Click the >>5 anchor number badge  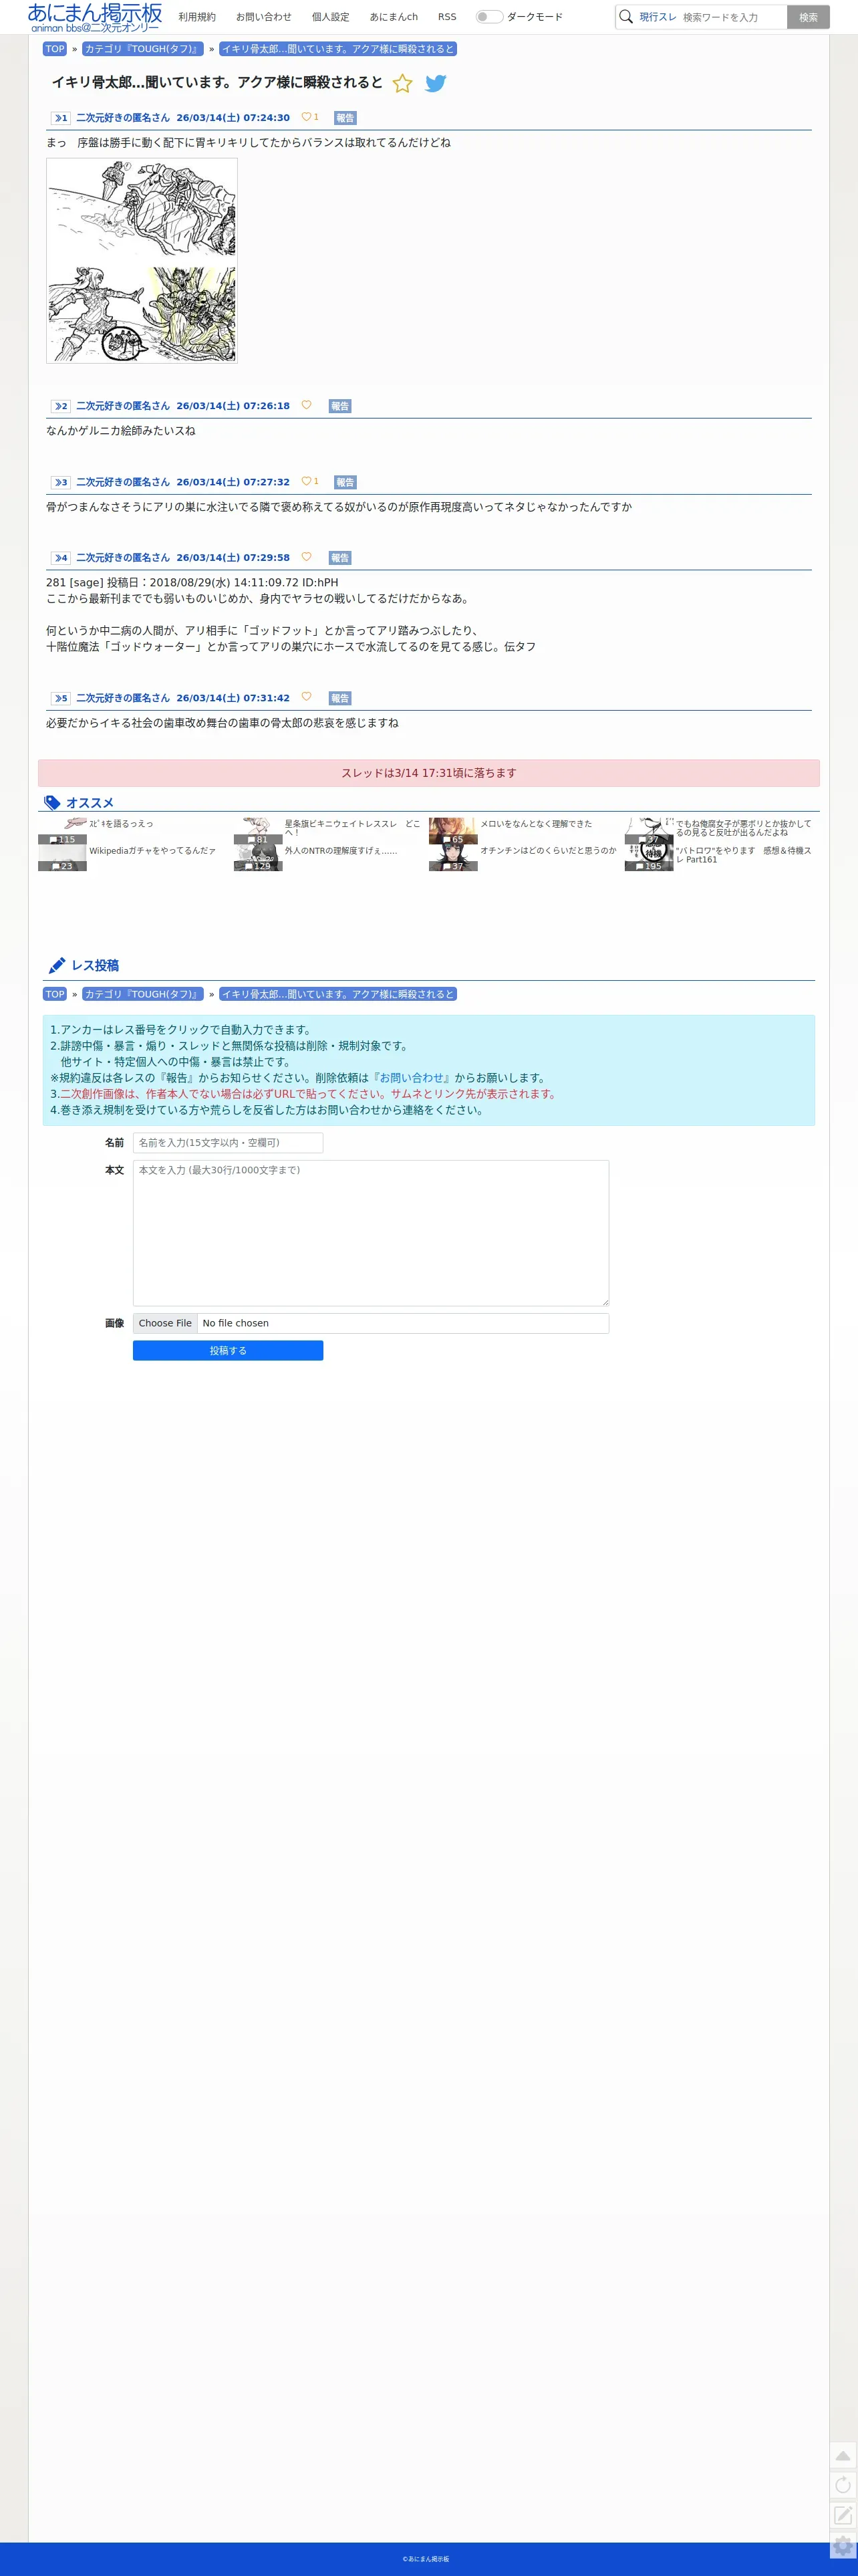point(60,698)
